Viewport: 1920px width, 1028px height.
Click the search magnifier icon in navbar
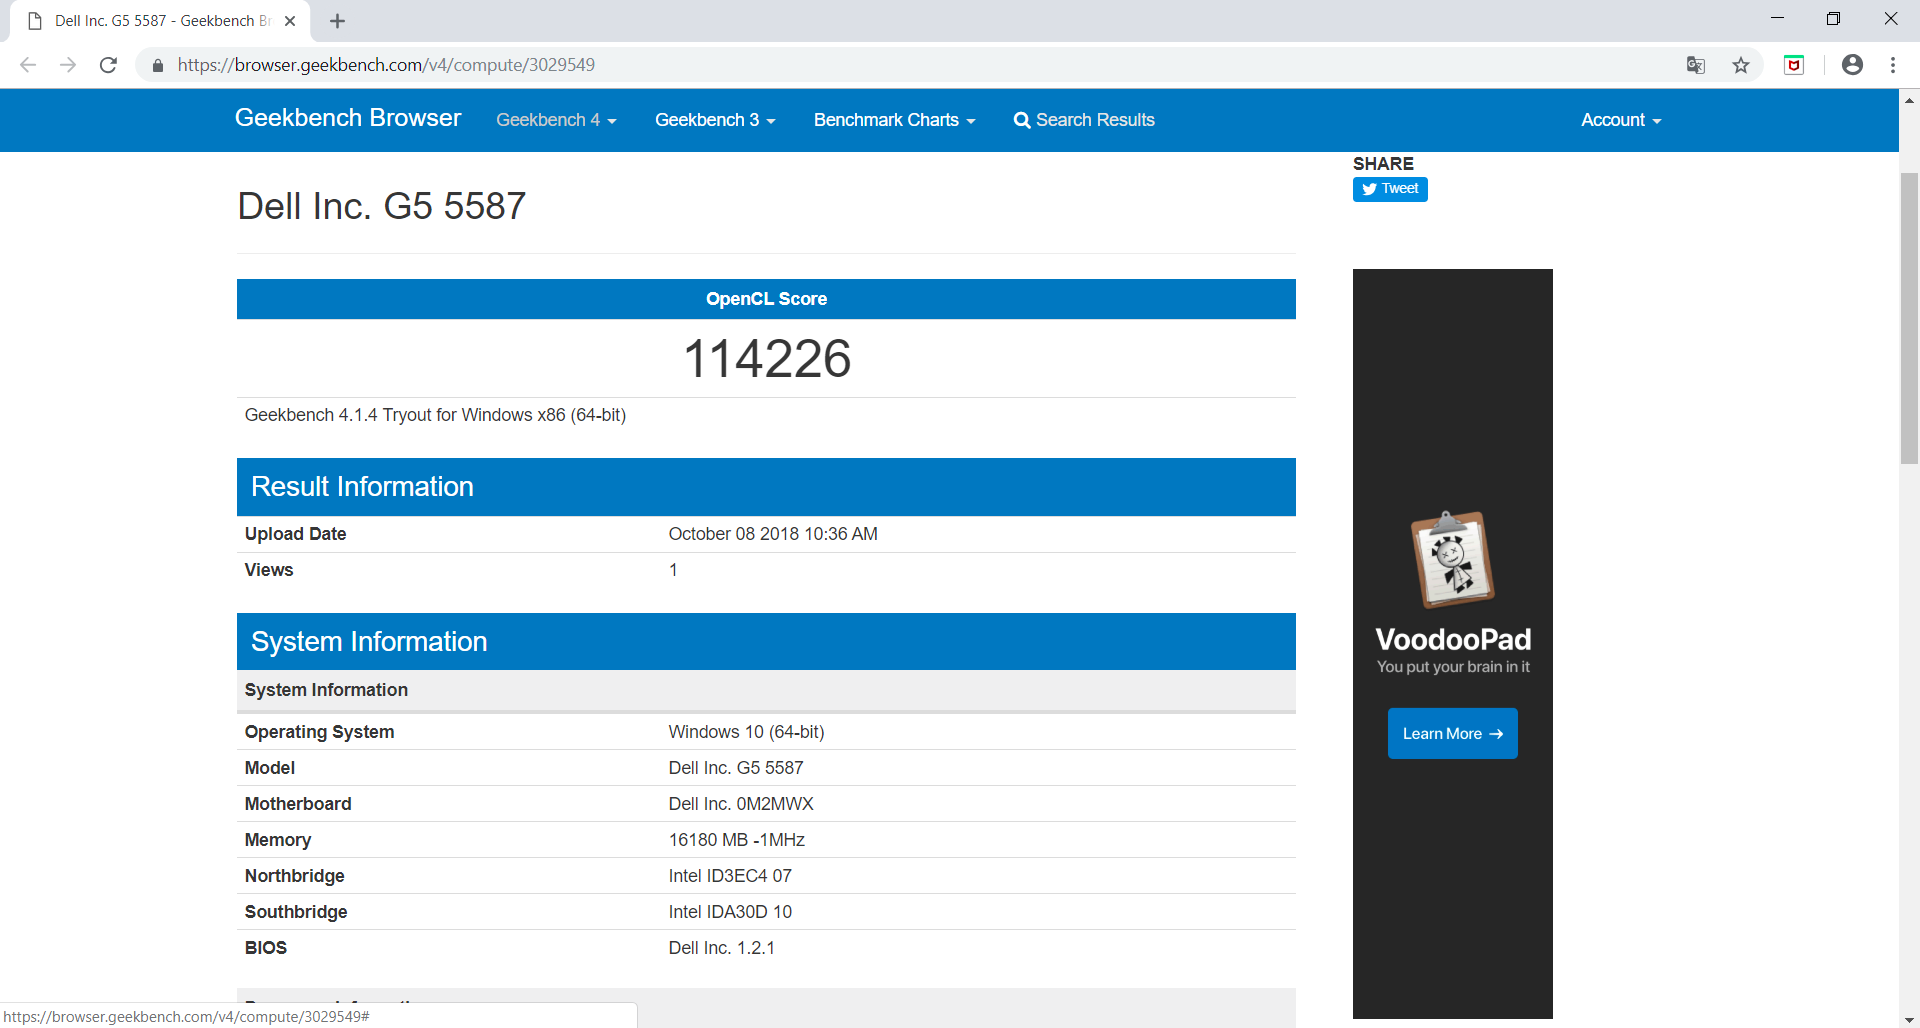tap(1021, 120)
